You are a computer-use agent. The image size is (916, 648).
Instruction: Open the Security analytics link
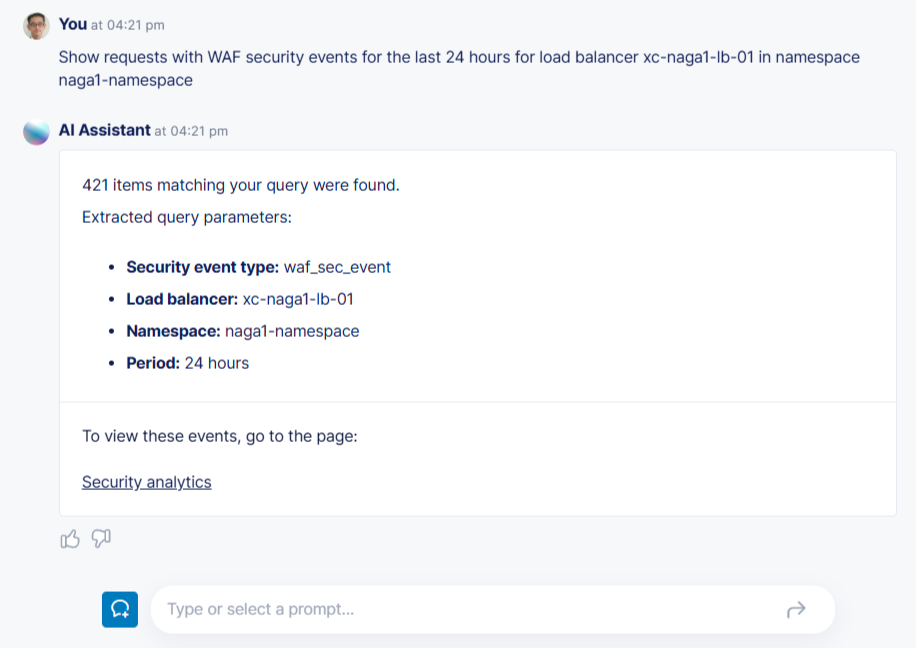point(147,482)
